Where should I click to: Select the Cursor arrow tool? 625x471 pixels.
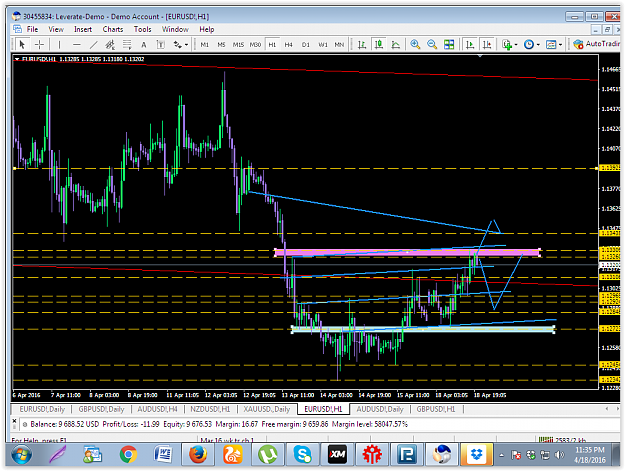(x=22, y=44)
